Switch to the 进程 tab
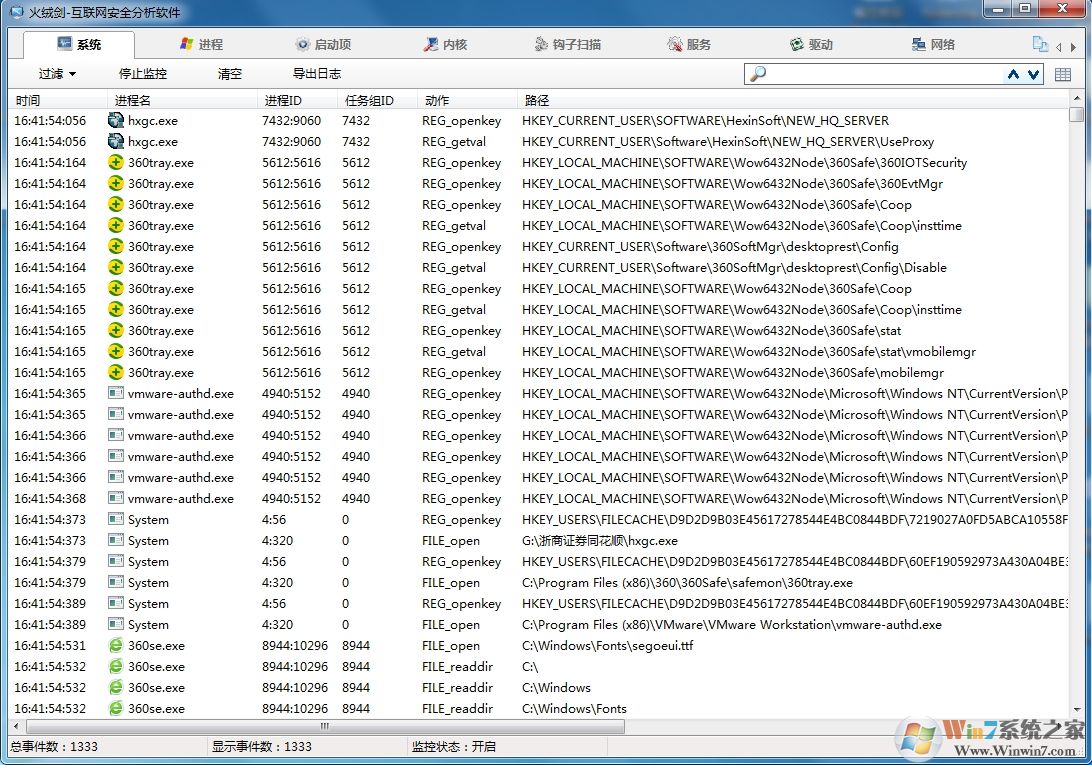1092x765 pixels. 201,44
